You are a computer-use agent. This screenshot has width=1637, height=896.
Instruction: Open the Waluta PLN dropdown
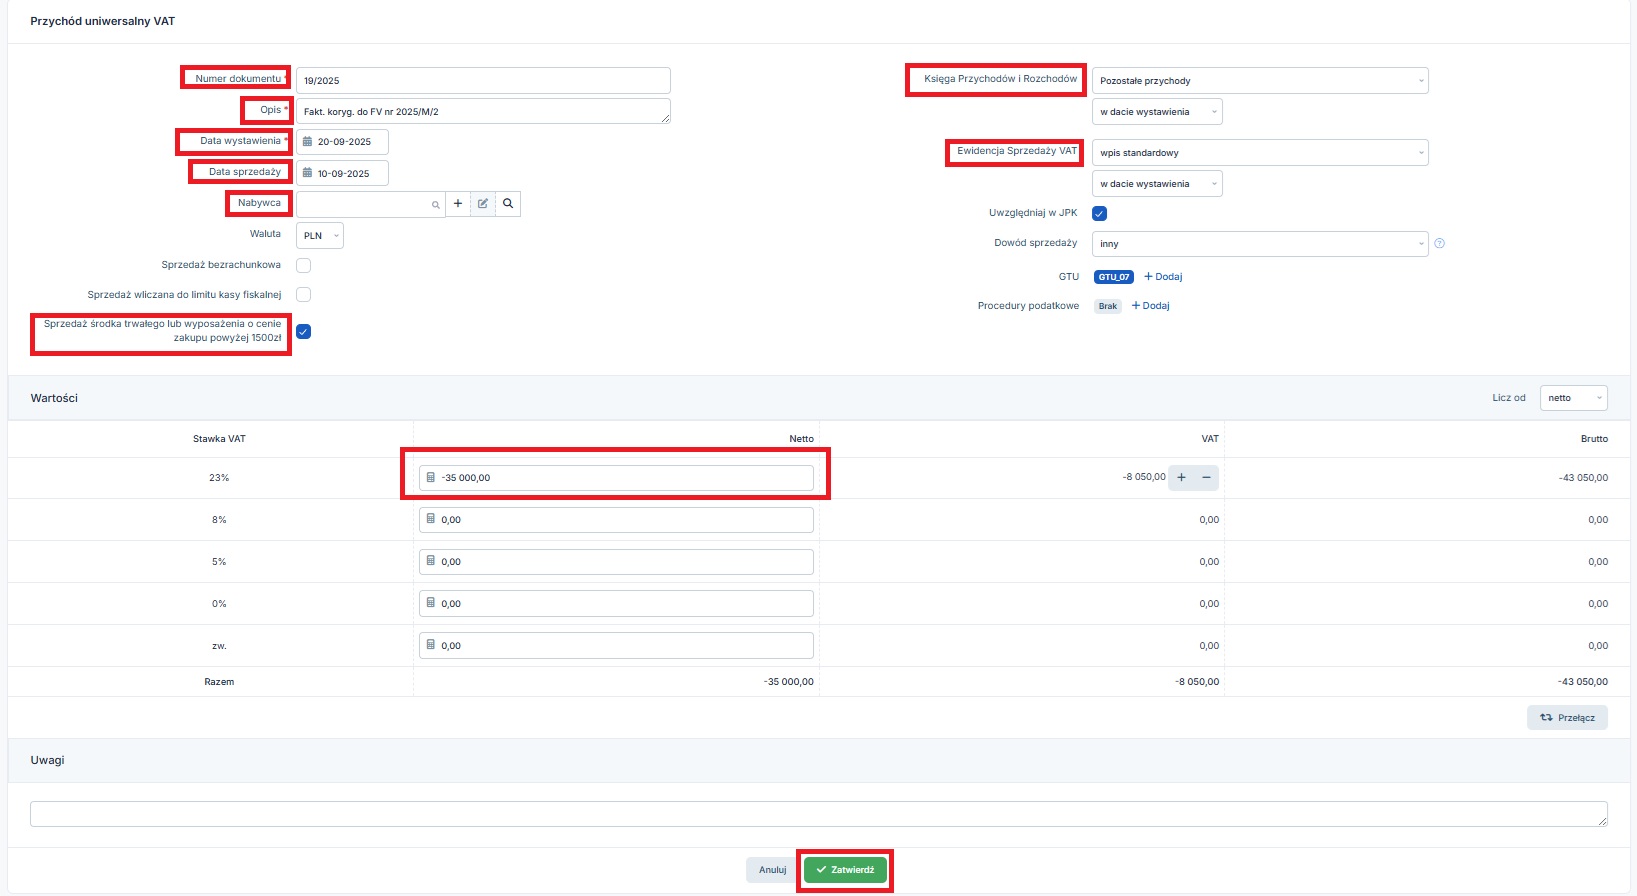point(320,236)
